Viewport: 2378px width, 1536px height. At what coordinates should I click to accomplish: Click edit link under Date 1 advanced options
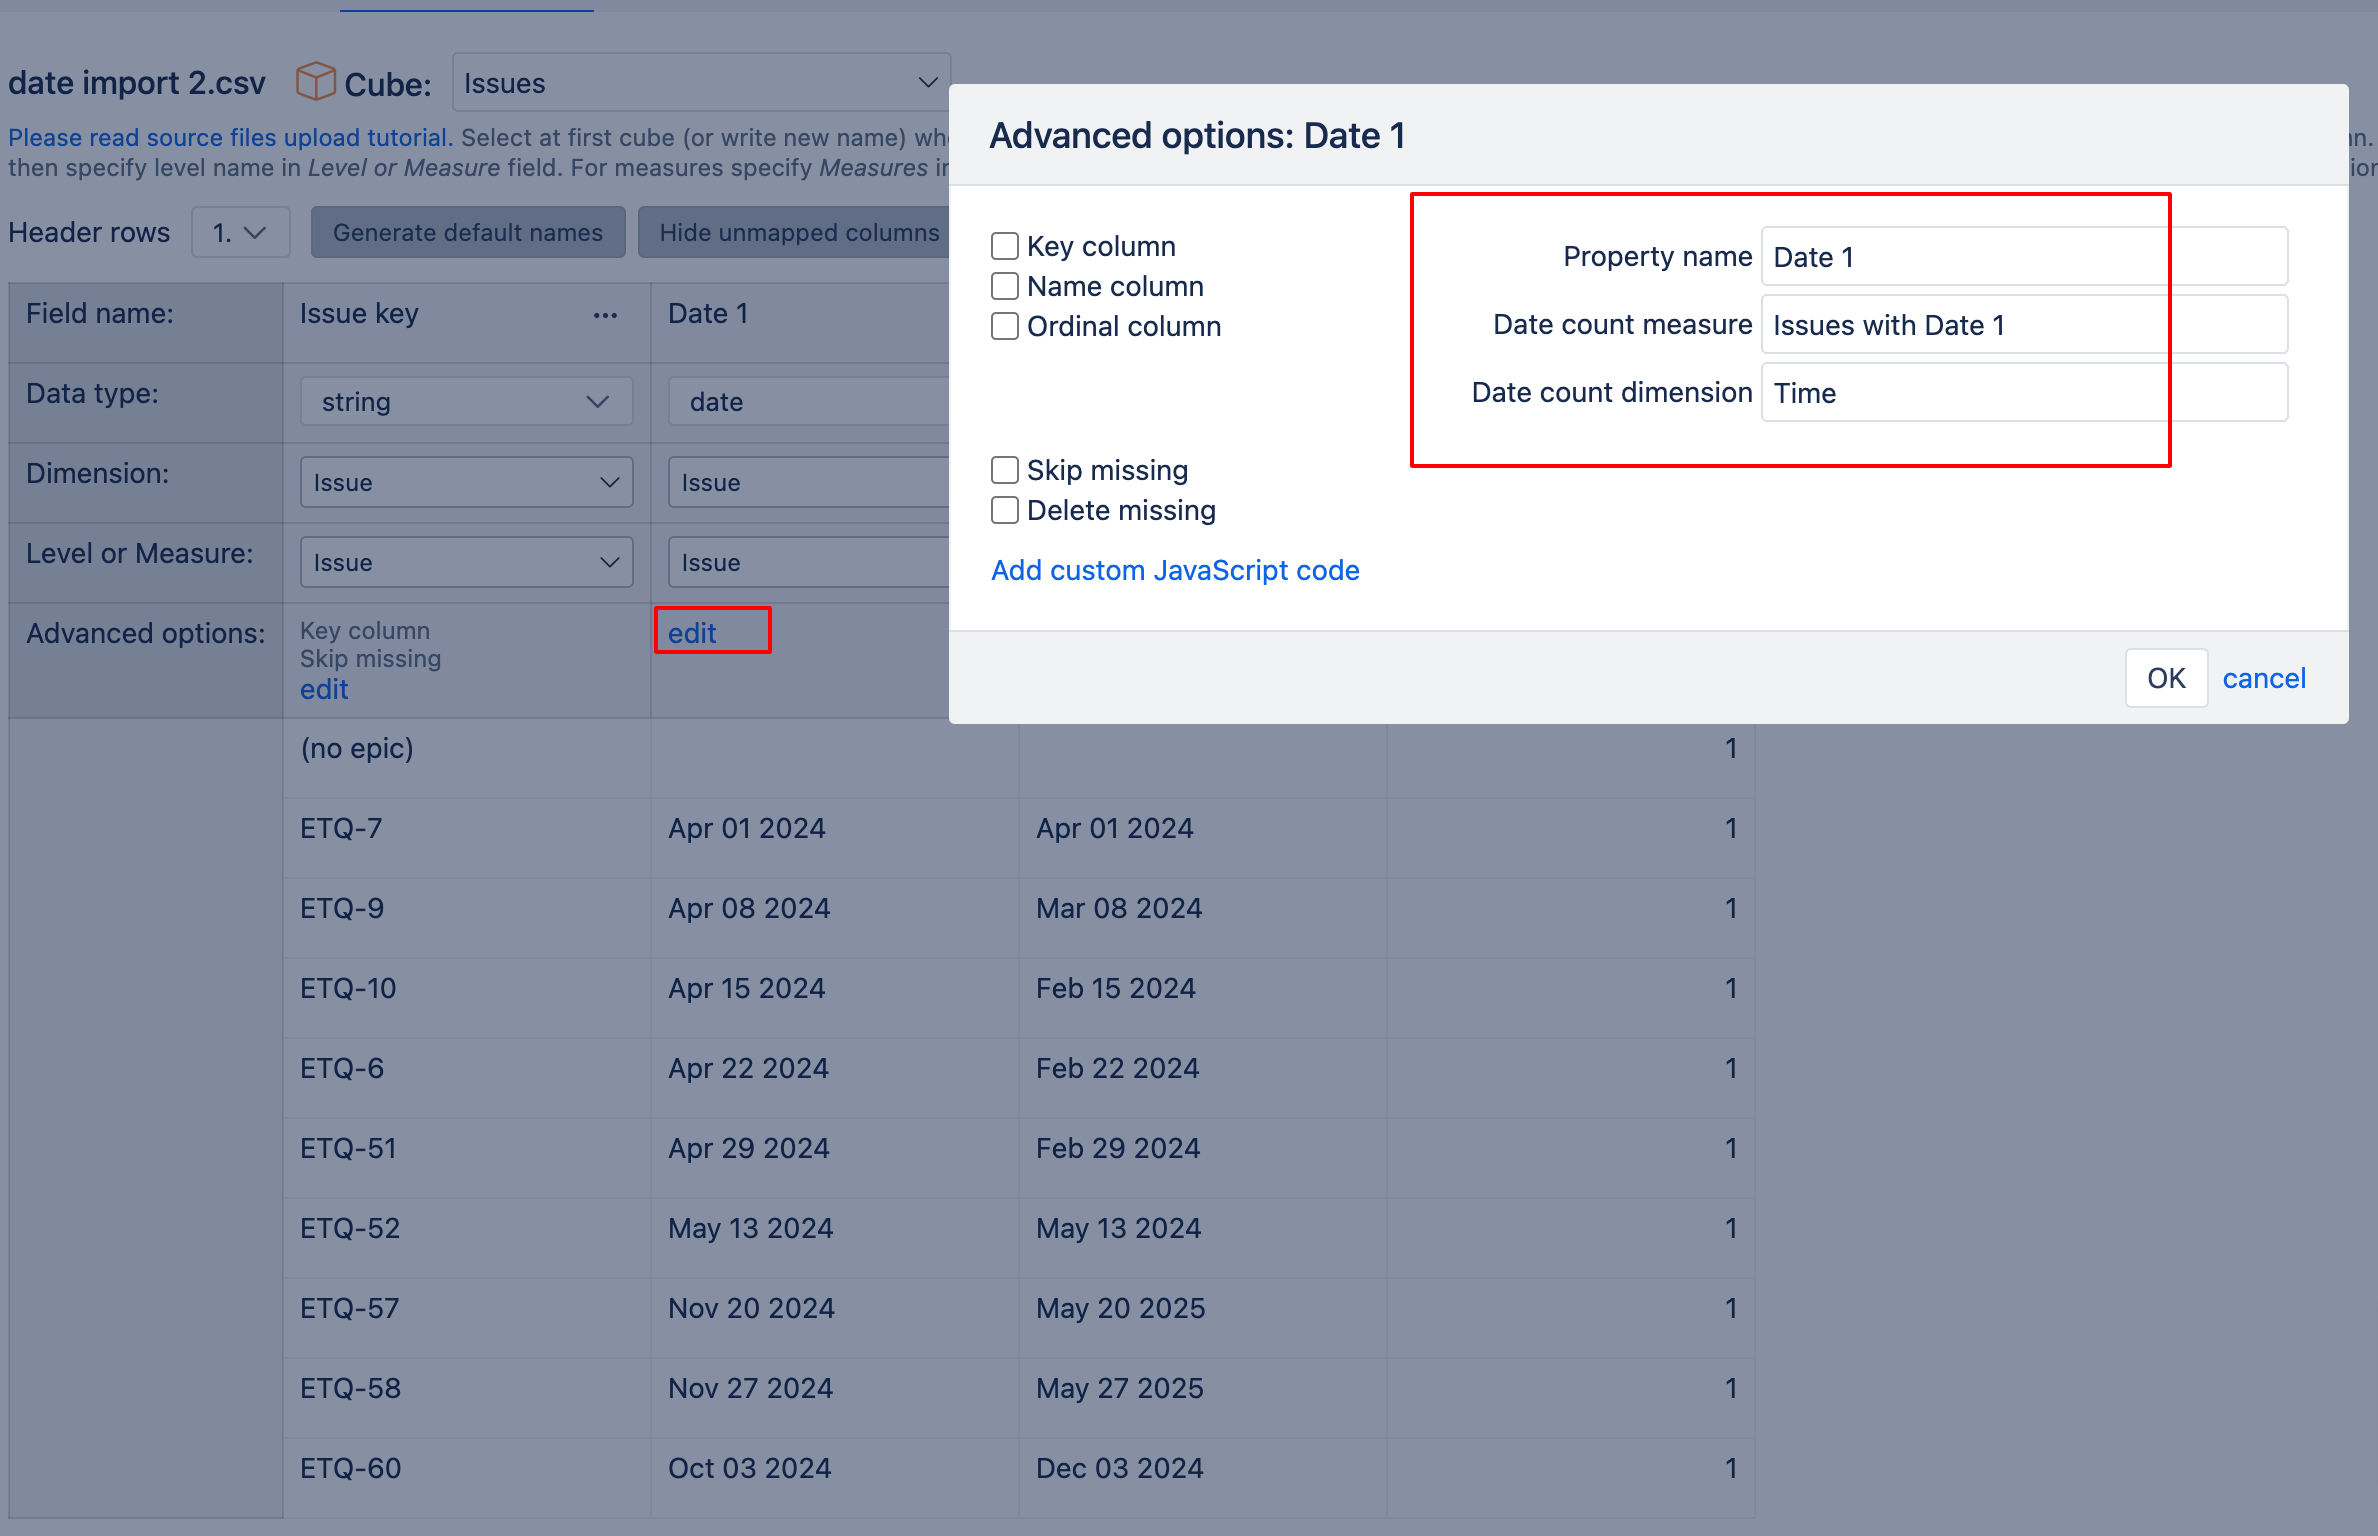(x=692, y=633)
